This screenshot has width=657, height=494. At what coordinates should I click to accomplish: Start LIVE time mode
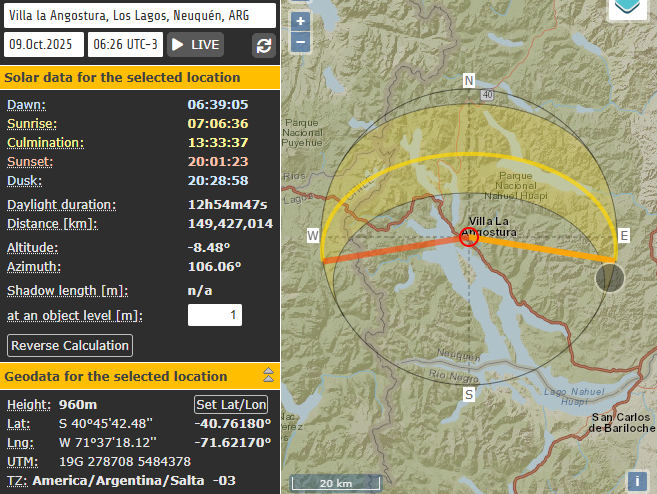tap(195, 45)
